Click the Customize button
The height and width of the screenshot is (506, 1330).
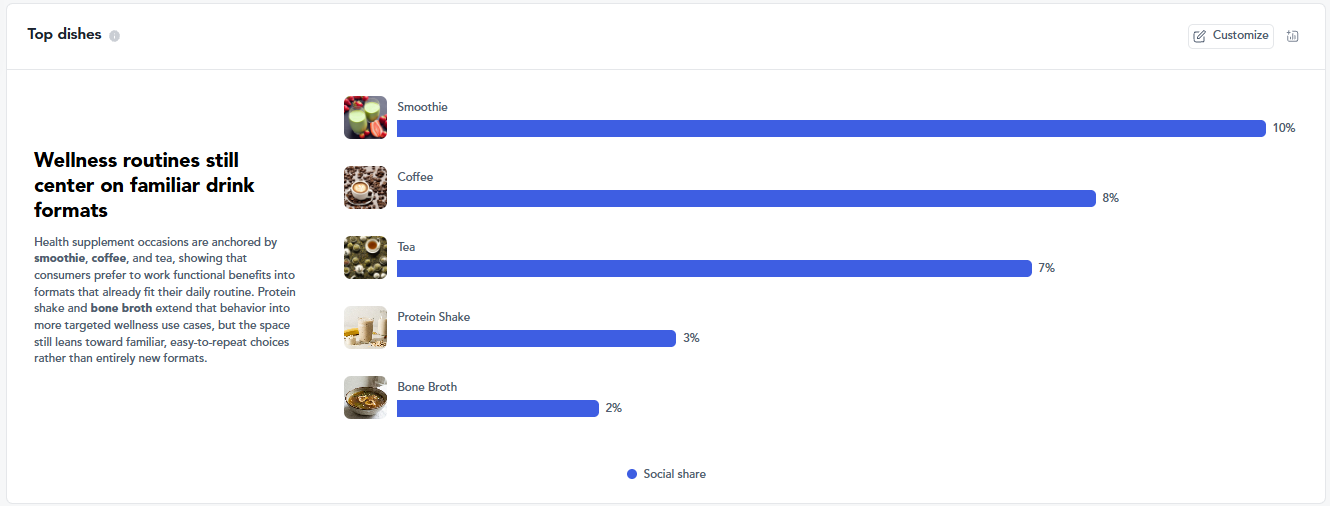point(1231,36)
